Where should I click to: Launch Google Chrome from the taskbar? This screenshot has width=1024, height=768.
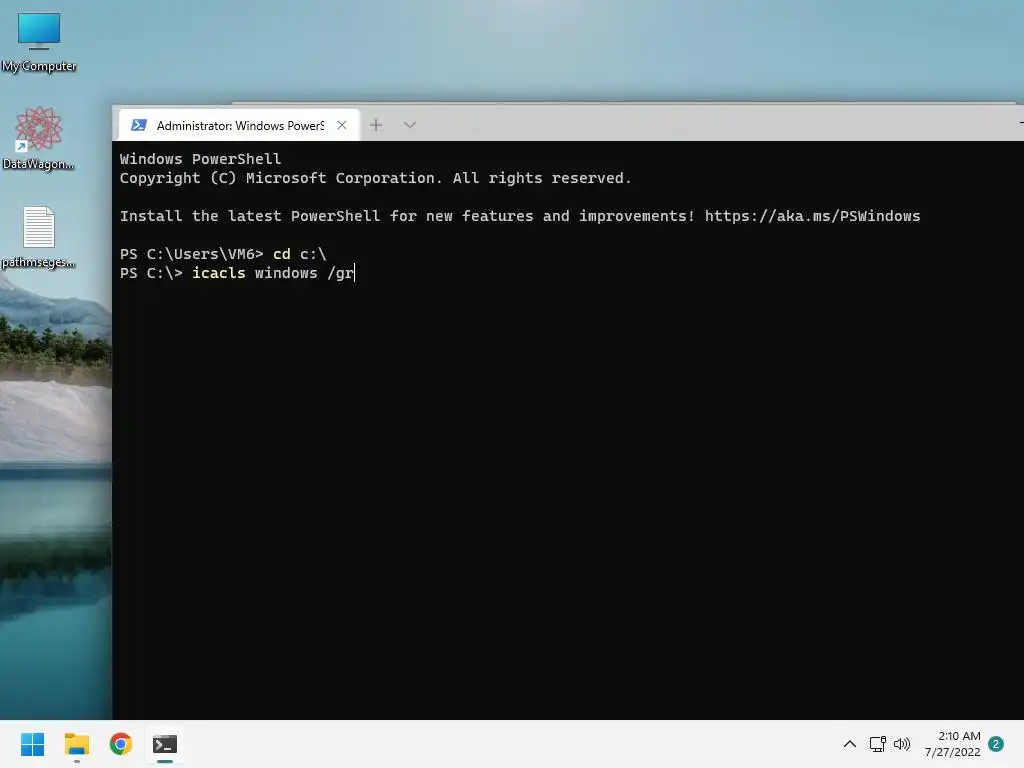[121, 744]
